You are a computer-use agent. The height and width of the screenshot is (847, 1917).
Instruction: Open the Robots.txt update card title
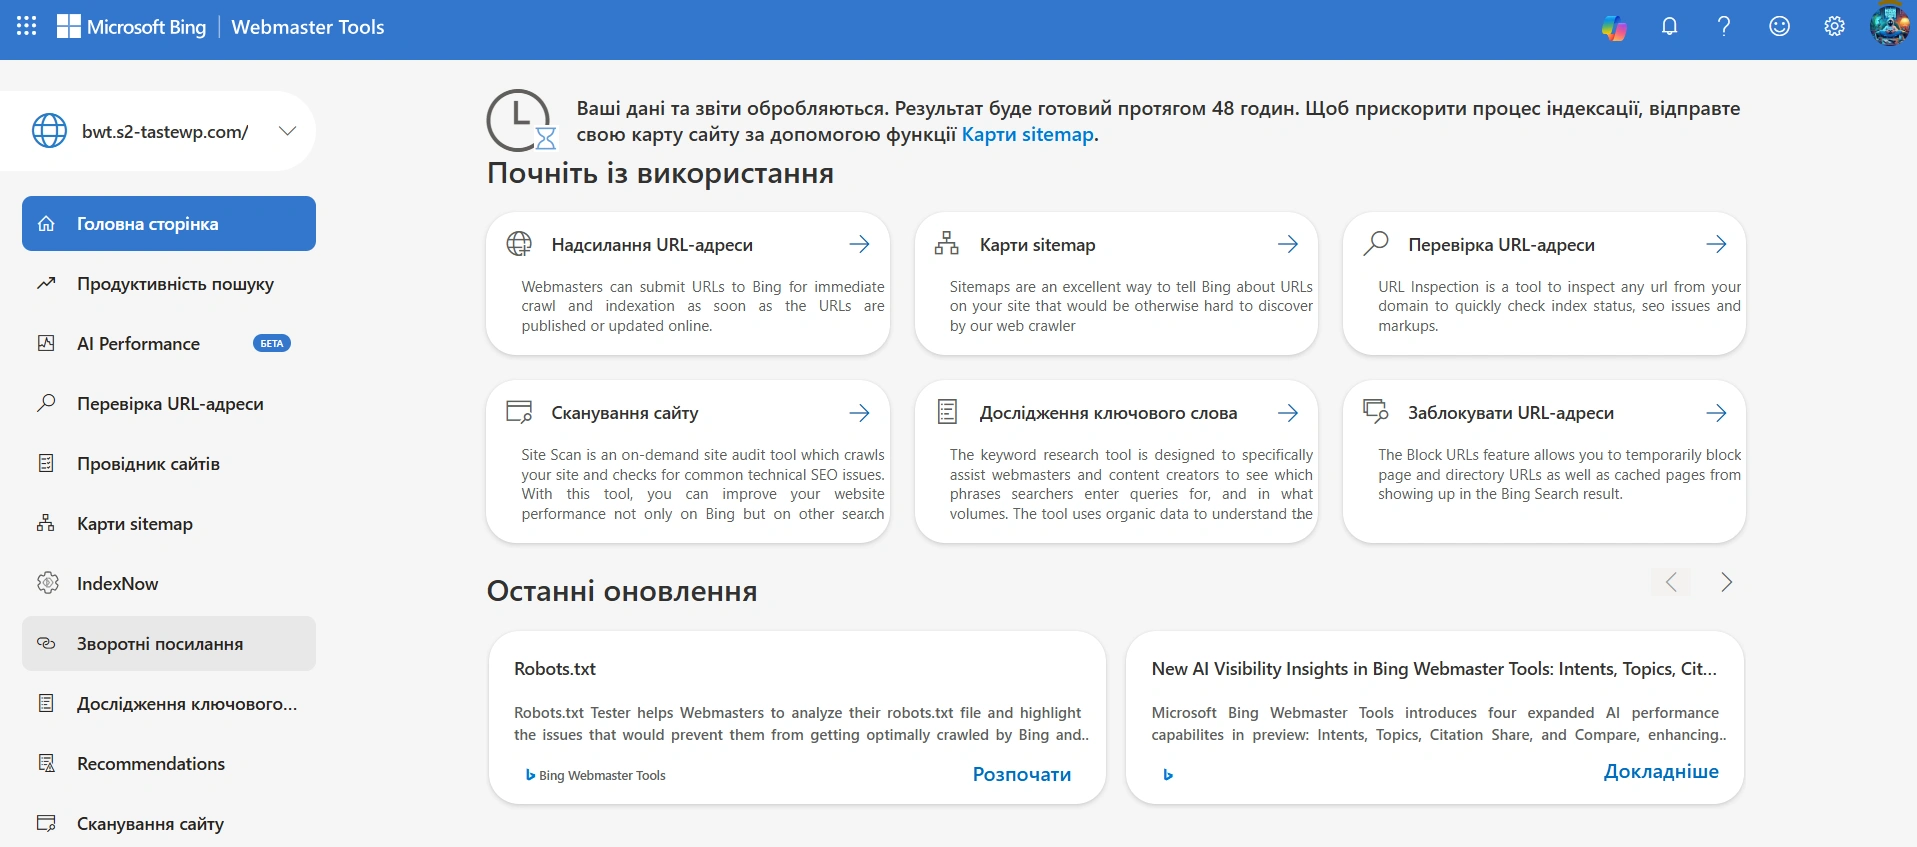coord(555,669)
